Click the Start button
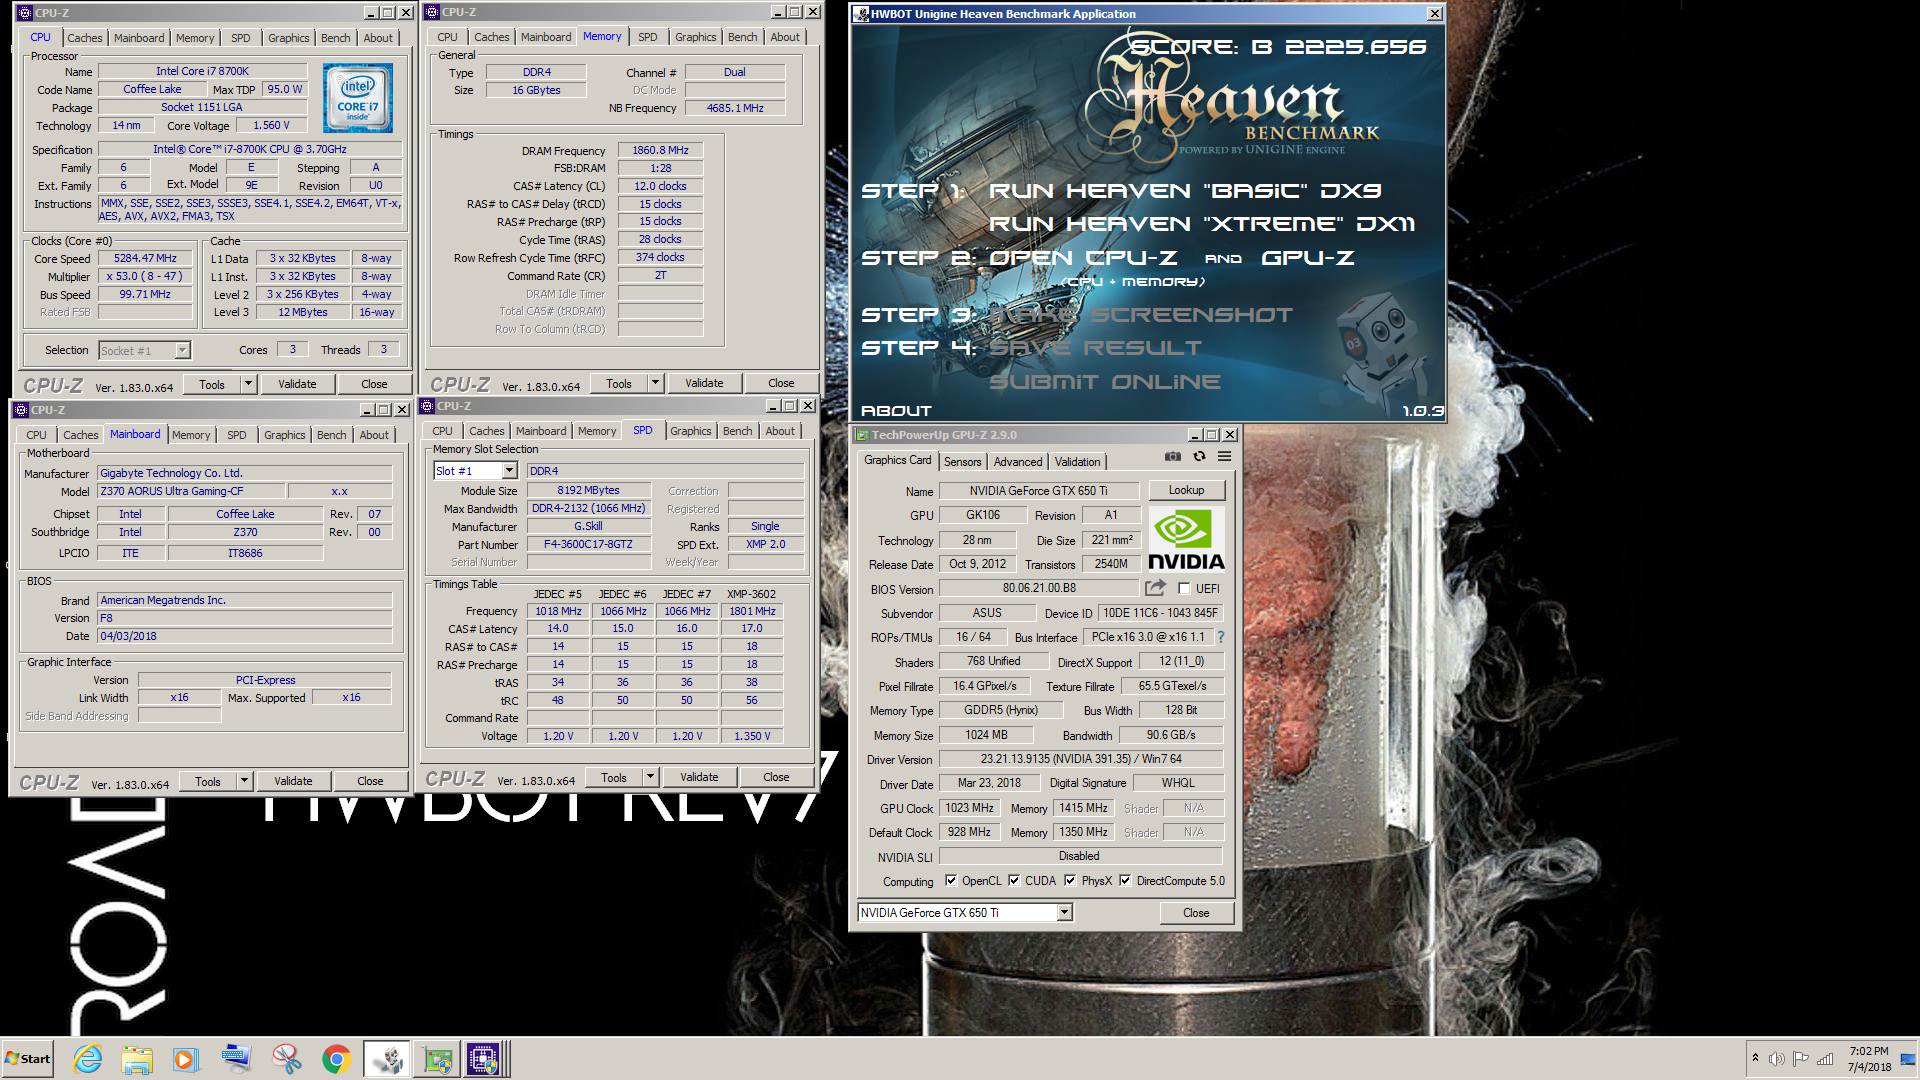Screen dimensions: 1920x1080 pos(27,1059)
